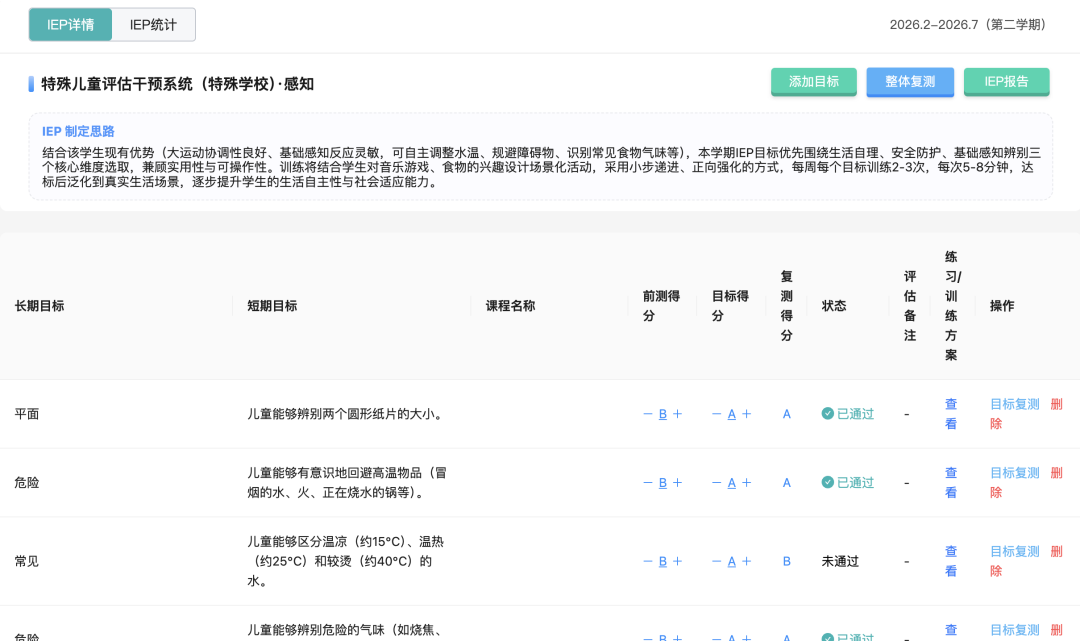The height and width of the screenshot is (641, 1080).
Task: Delete the 常见 goal row with 删除
Action: click(1057, 551)
